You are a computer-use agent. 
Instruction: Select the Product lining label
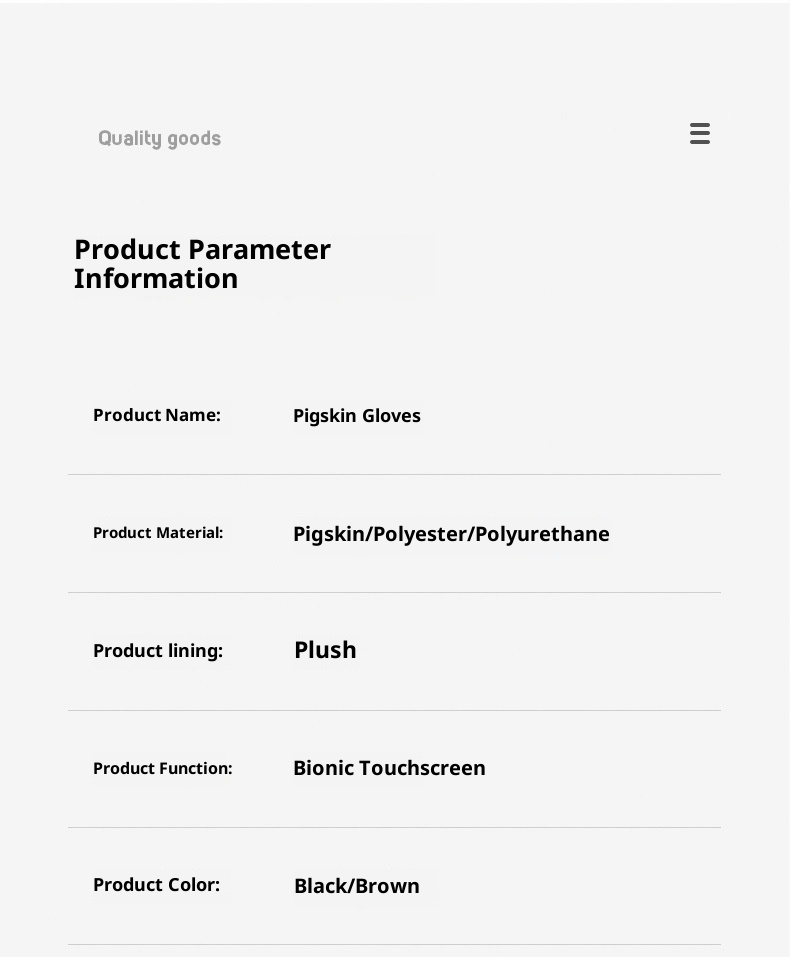pyautogui.click(x=158, y=651)
